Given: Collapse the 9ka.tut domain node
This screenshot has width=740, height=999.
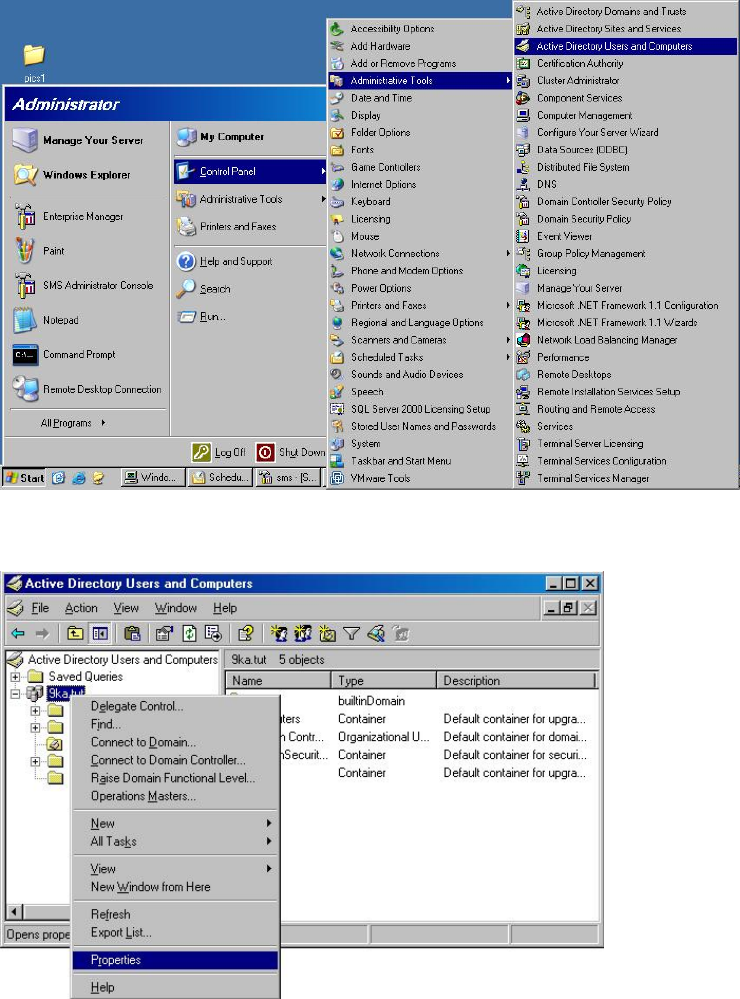Looking at the screenshot, I should (15, 694).
